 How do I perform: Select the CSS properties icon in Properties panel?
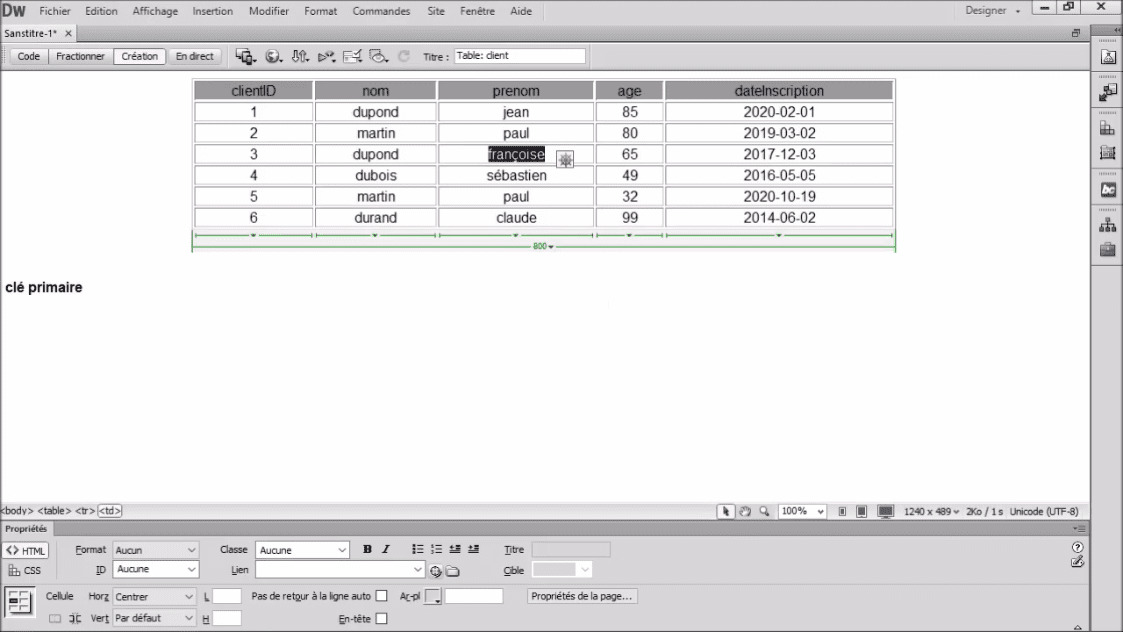[24, 571]
